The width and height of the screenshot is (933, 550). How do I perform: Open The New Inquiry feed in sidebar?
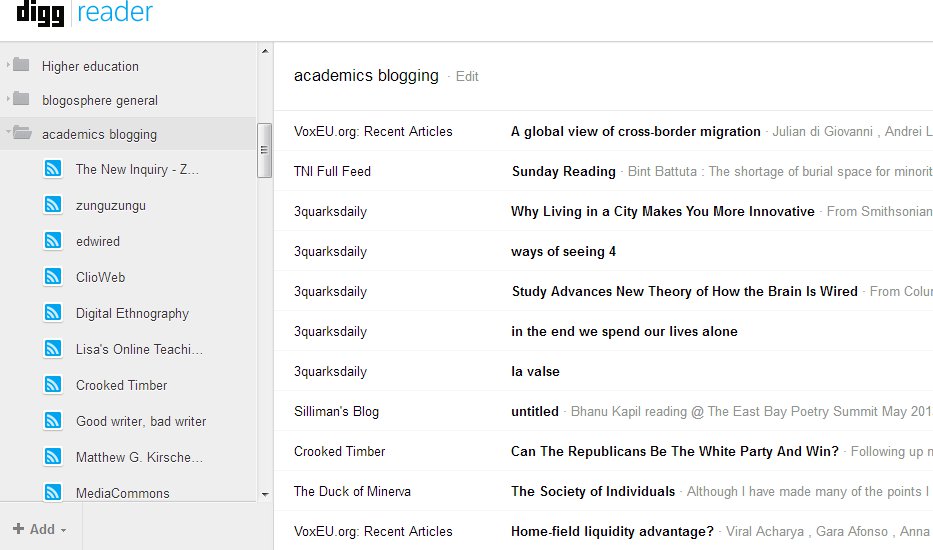pos(137,170)
